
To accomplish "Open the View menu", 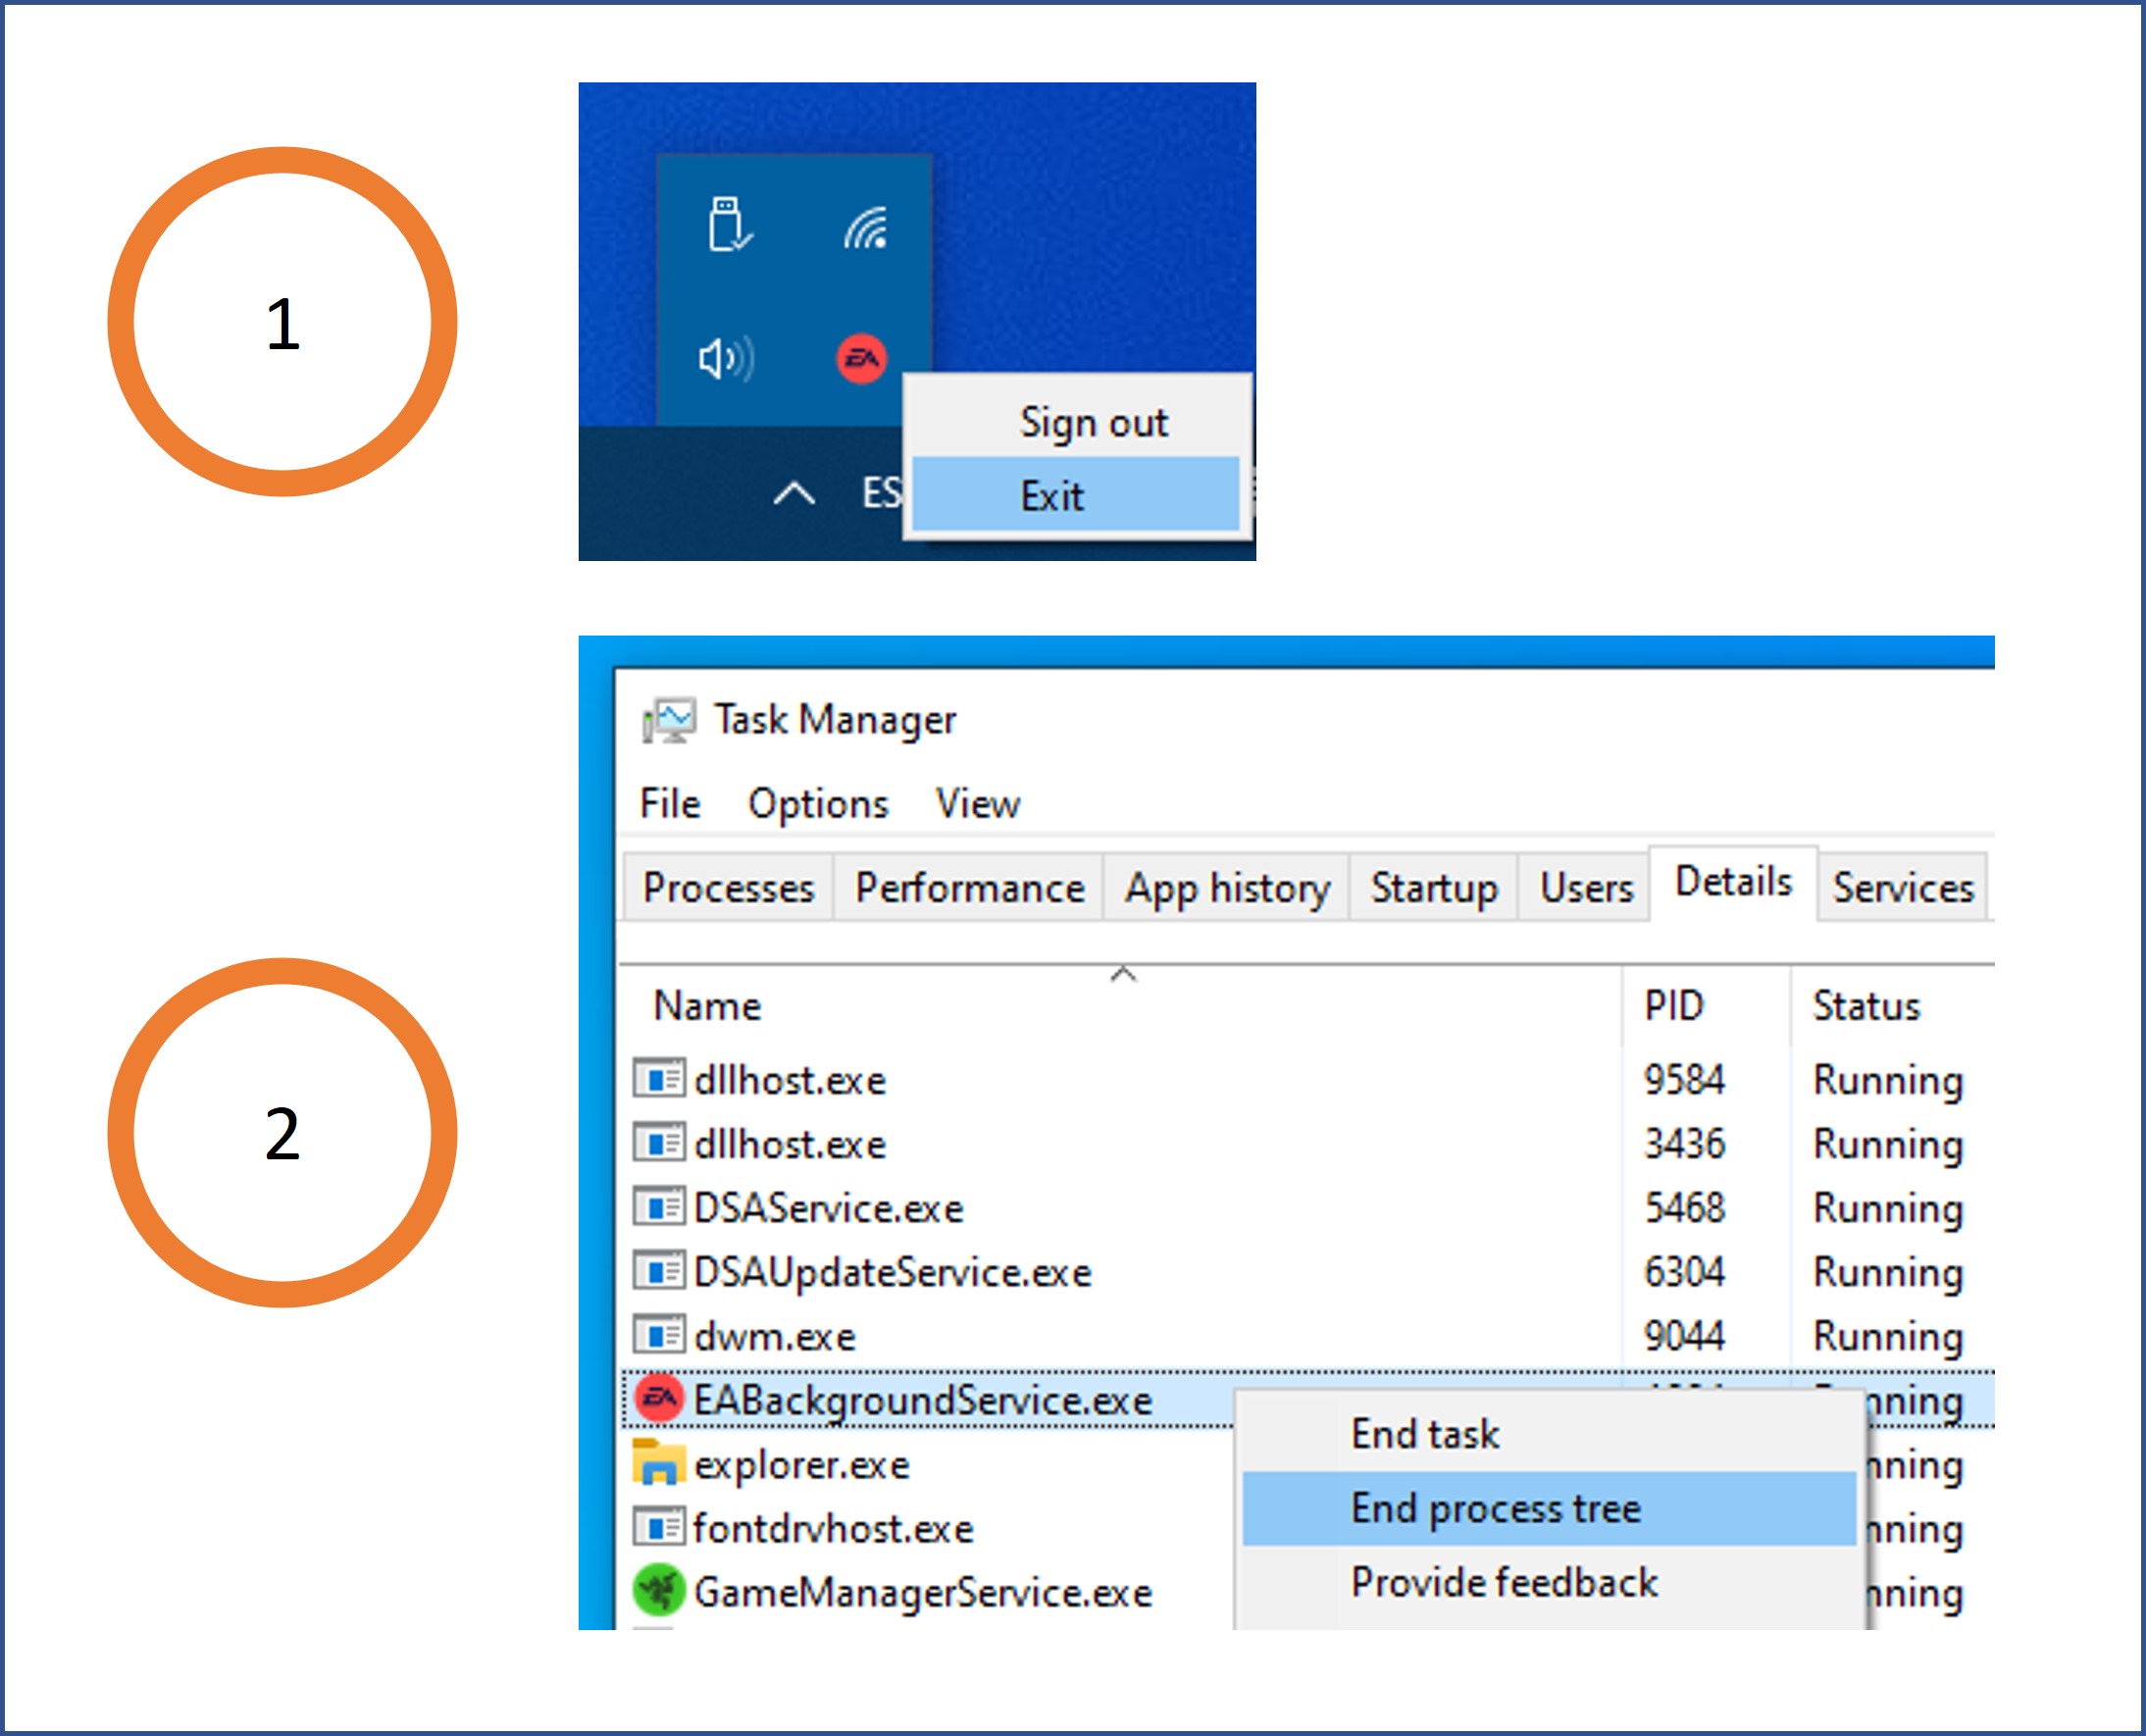I will (977, 804).
